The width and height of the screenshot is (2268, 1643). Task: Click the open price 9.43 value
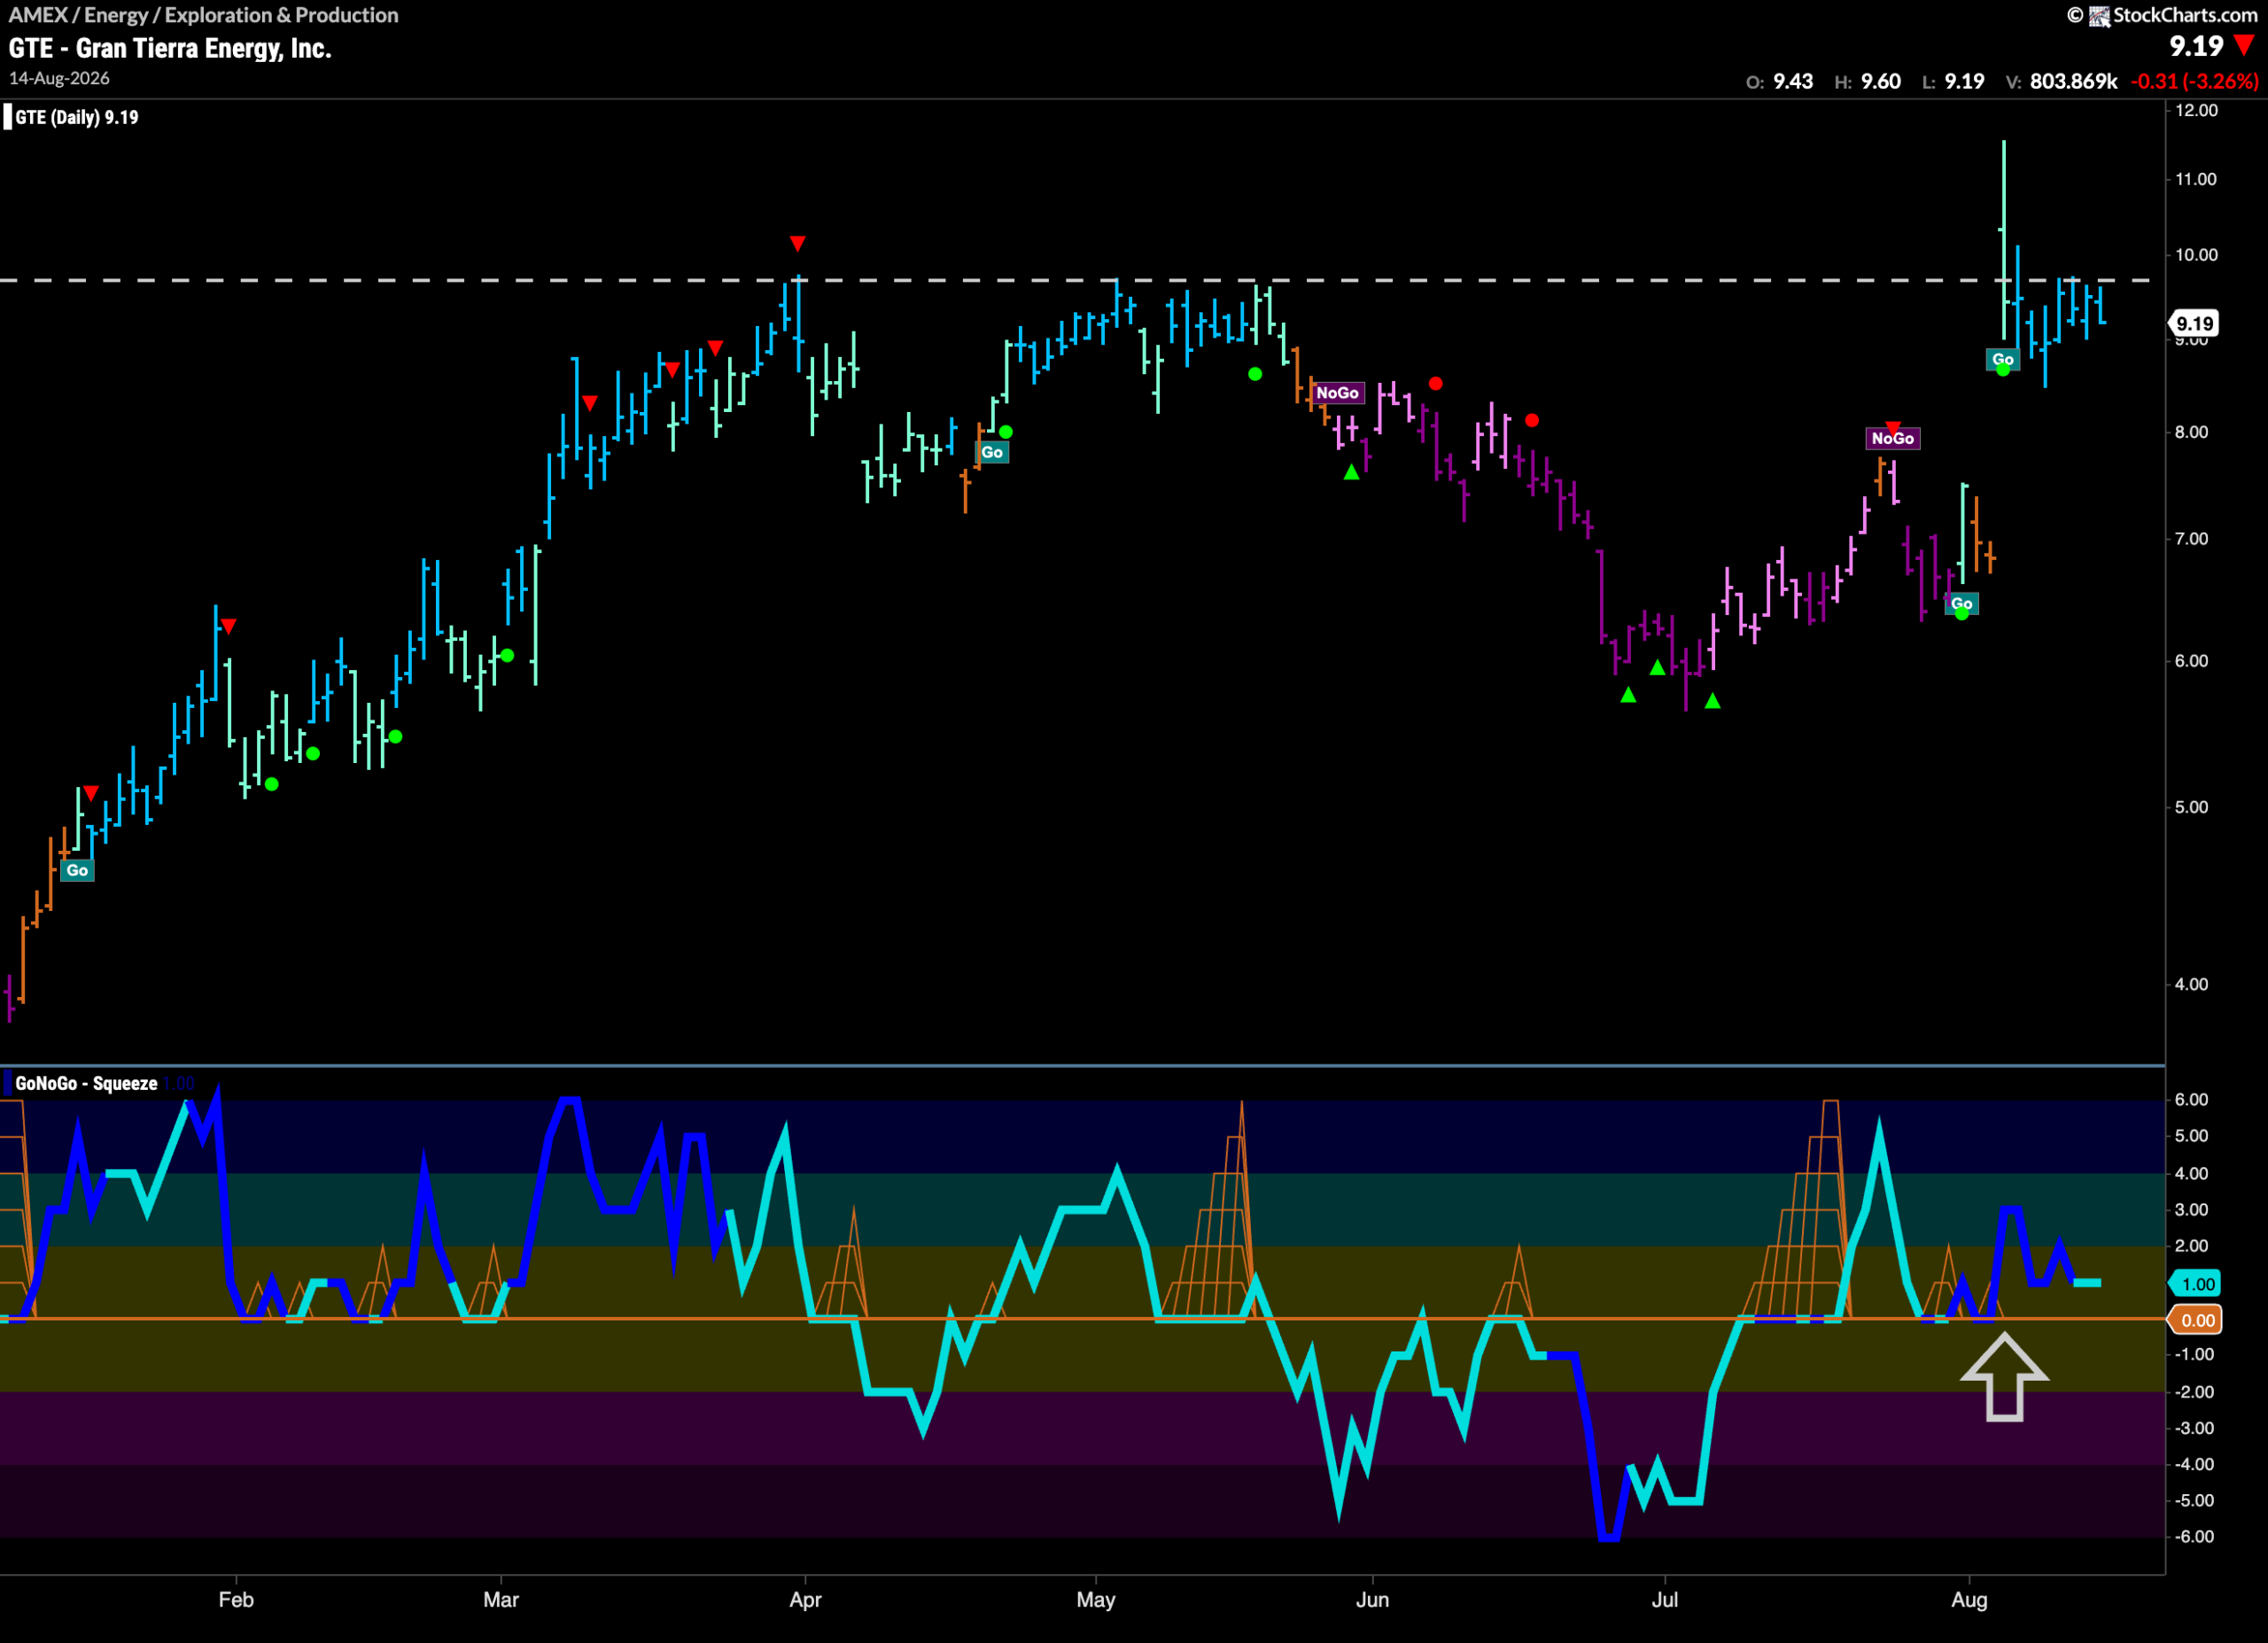point(1793,81)
